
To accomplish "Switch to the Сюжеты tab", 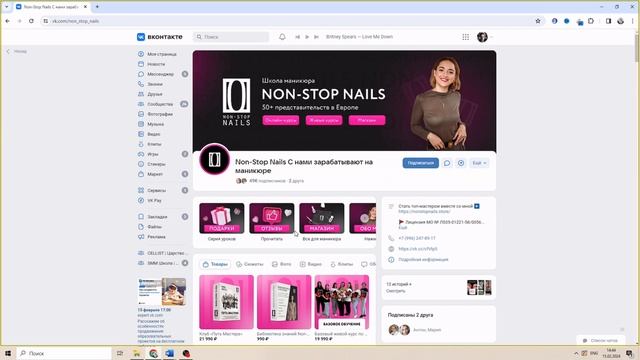I will coord(249,264).
